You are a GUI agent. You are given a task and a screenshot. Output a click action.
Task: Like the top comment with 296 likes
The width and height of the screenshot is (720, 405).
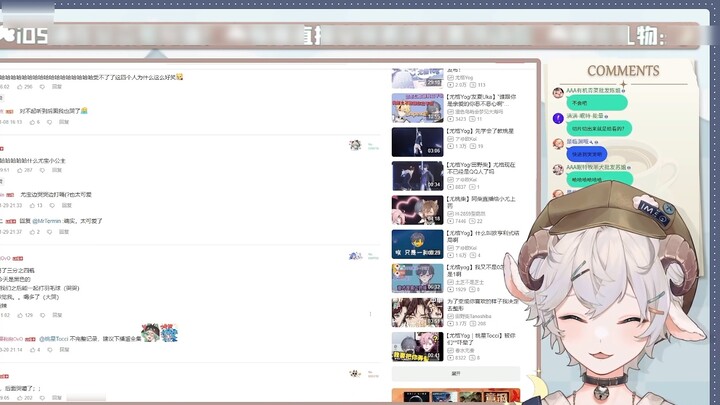pyautogui.click(x=19, y=87)
